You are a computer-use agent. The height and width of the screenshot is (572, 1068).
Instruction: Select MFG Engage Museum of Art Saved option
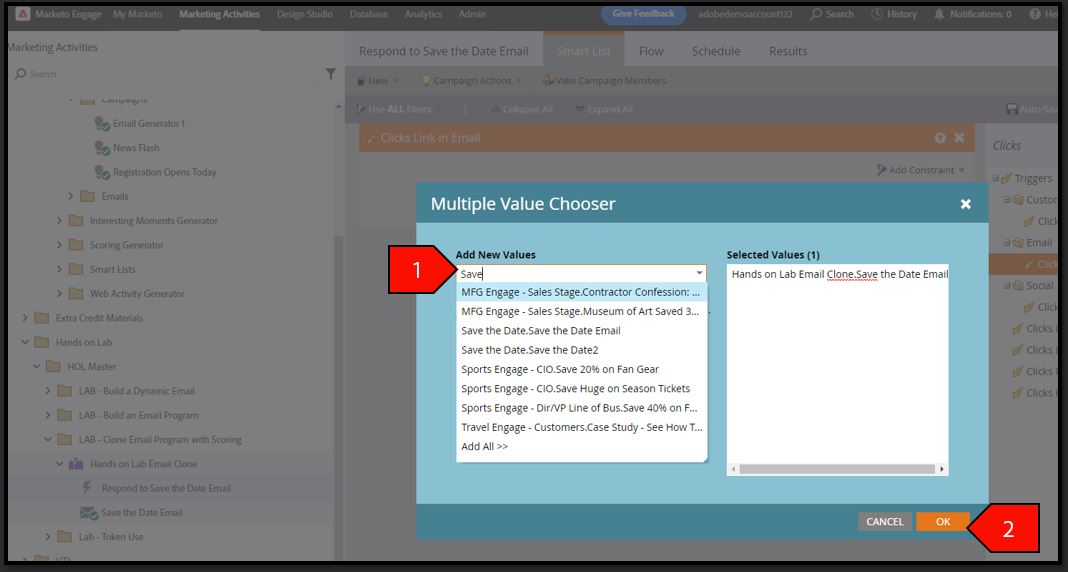point(582,311)
